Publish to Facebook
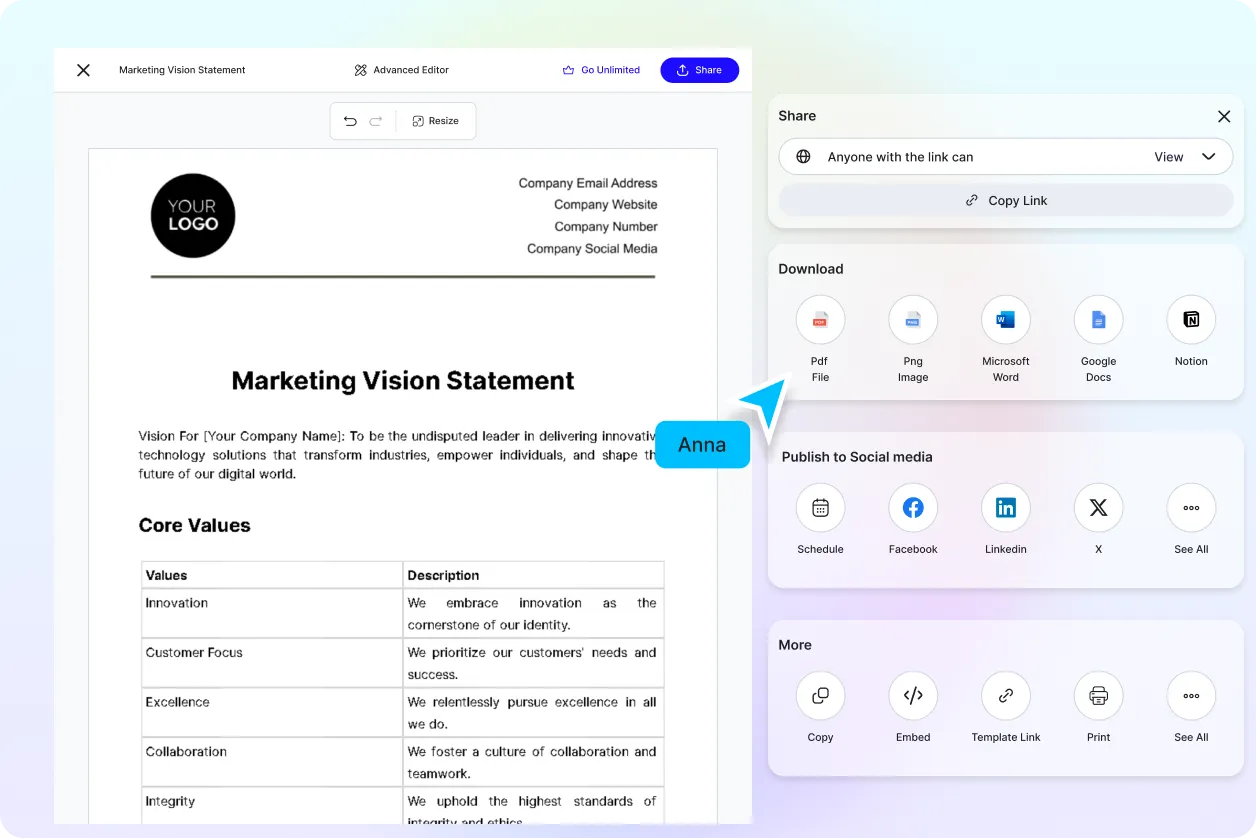The height and width of the screenshot is (838, 1256). 912,508
